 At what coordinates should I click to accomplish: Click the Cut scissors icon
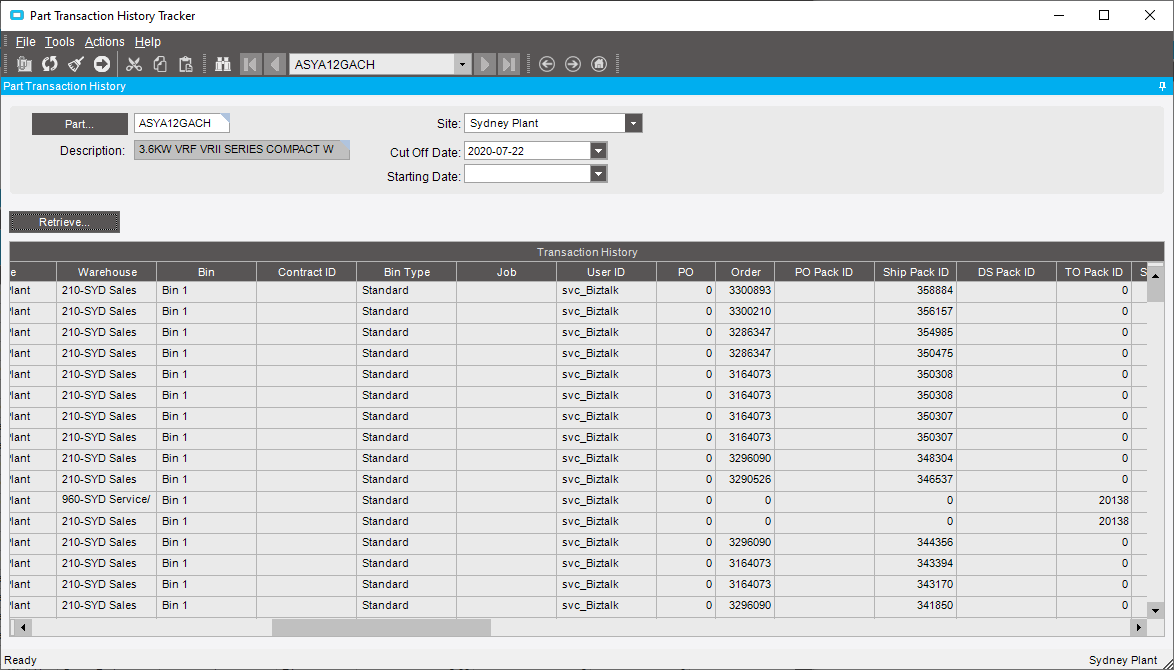[x=134, y=64]
